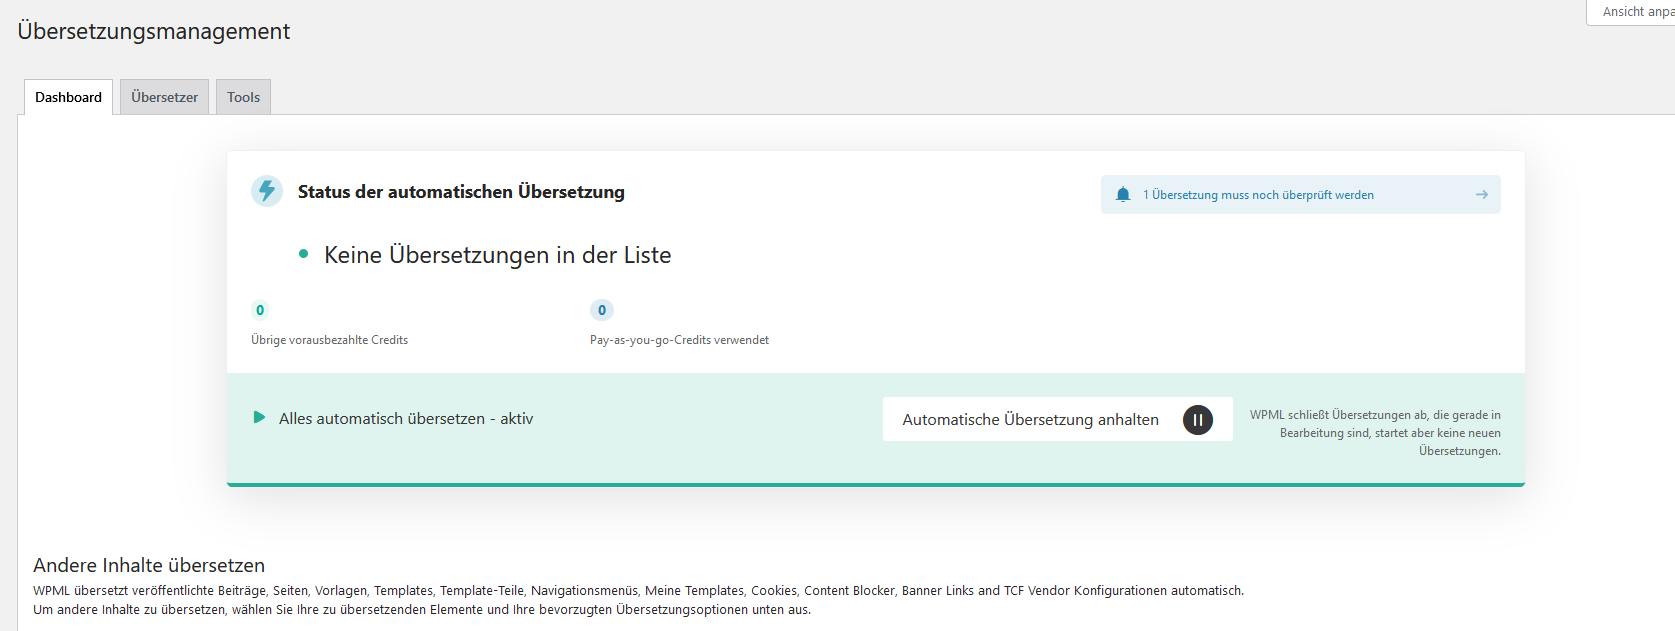Click the green play triangle icon
1675x631 pixels.
tap(259, 418)
